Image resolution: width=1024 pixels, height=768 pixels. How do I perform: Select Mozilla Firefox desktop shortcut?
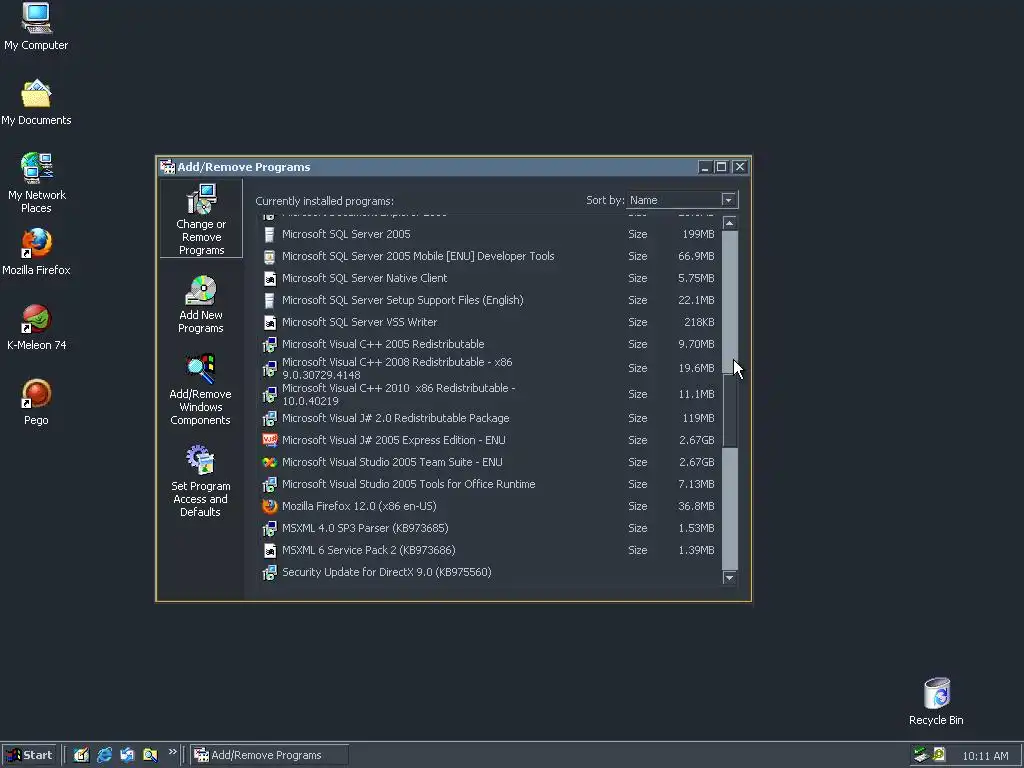[36, 252]
